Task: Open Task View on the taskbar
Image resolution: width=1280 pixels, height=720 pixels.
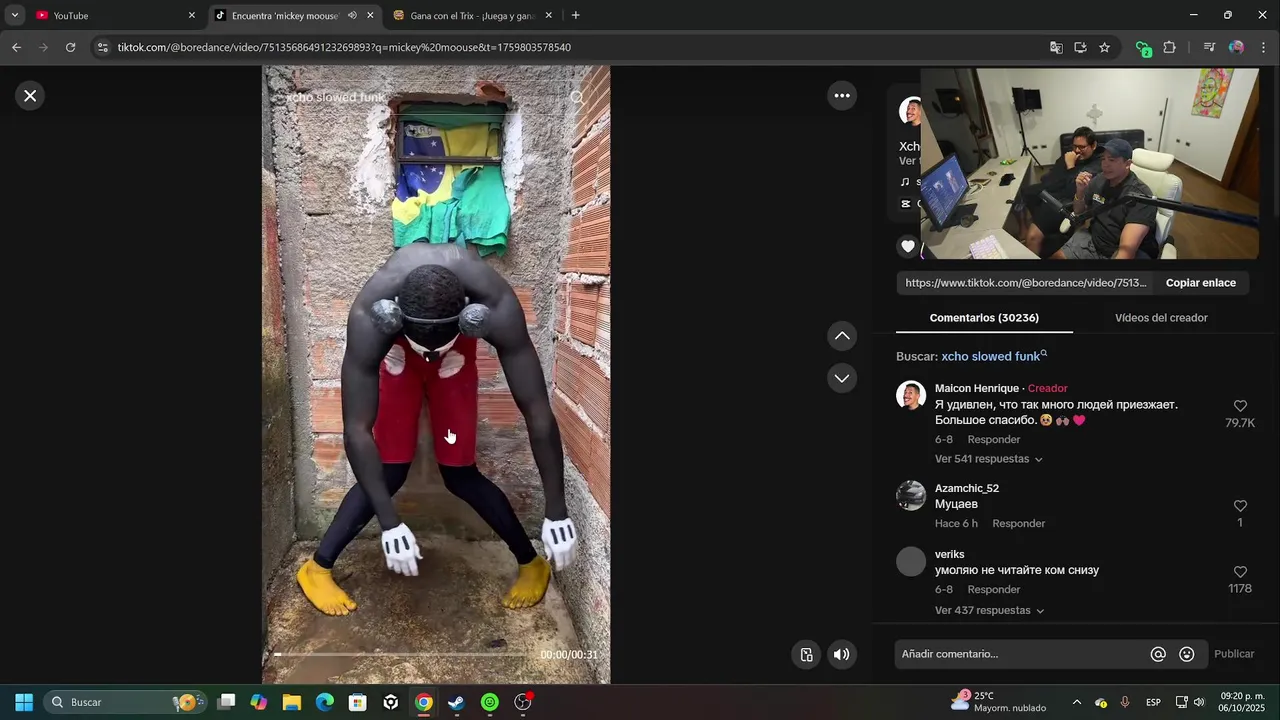Action: (x=226, y=702)
